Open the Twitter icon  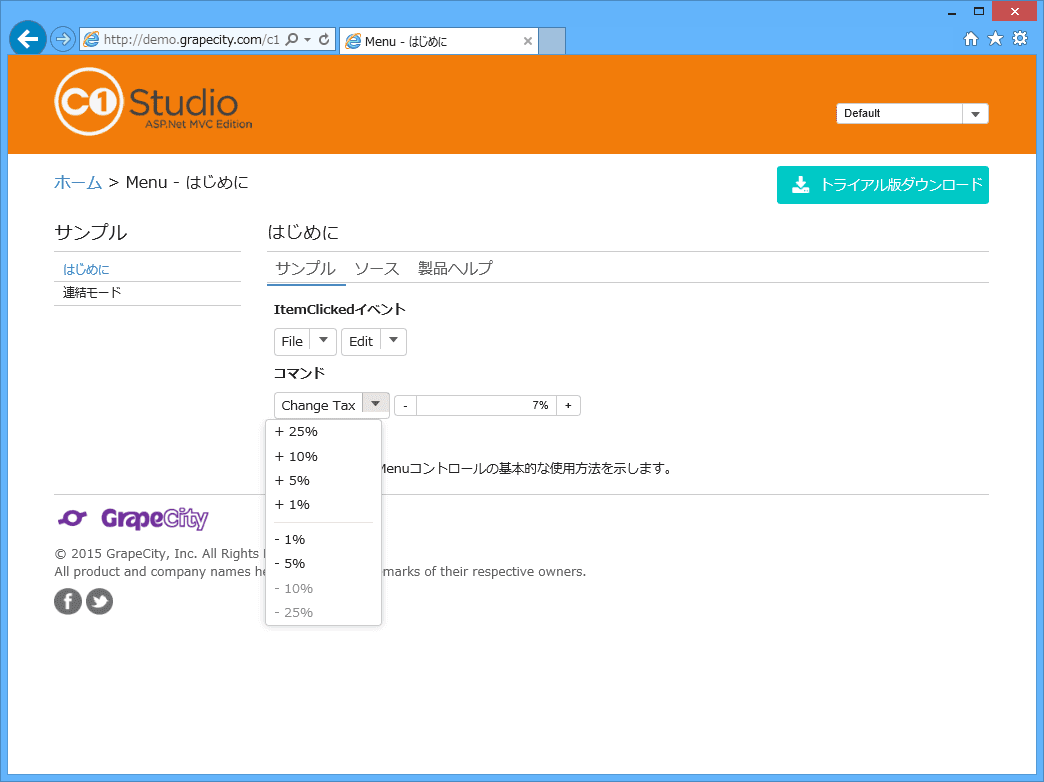click(99, 601)
